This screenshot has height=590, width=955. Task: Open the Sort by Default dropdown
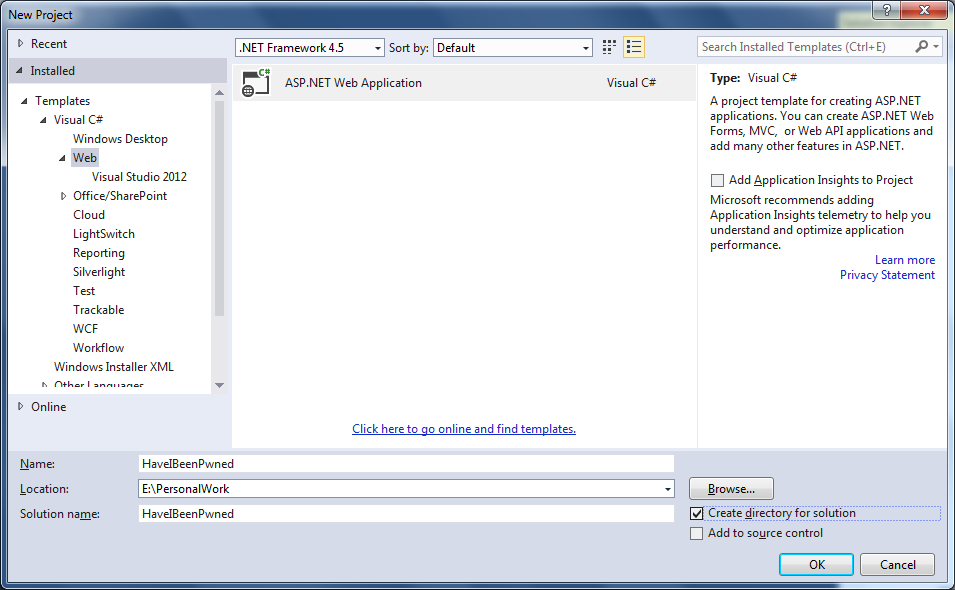click(x=513, y=47)
